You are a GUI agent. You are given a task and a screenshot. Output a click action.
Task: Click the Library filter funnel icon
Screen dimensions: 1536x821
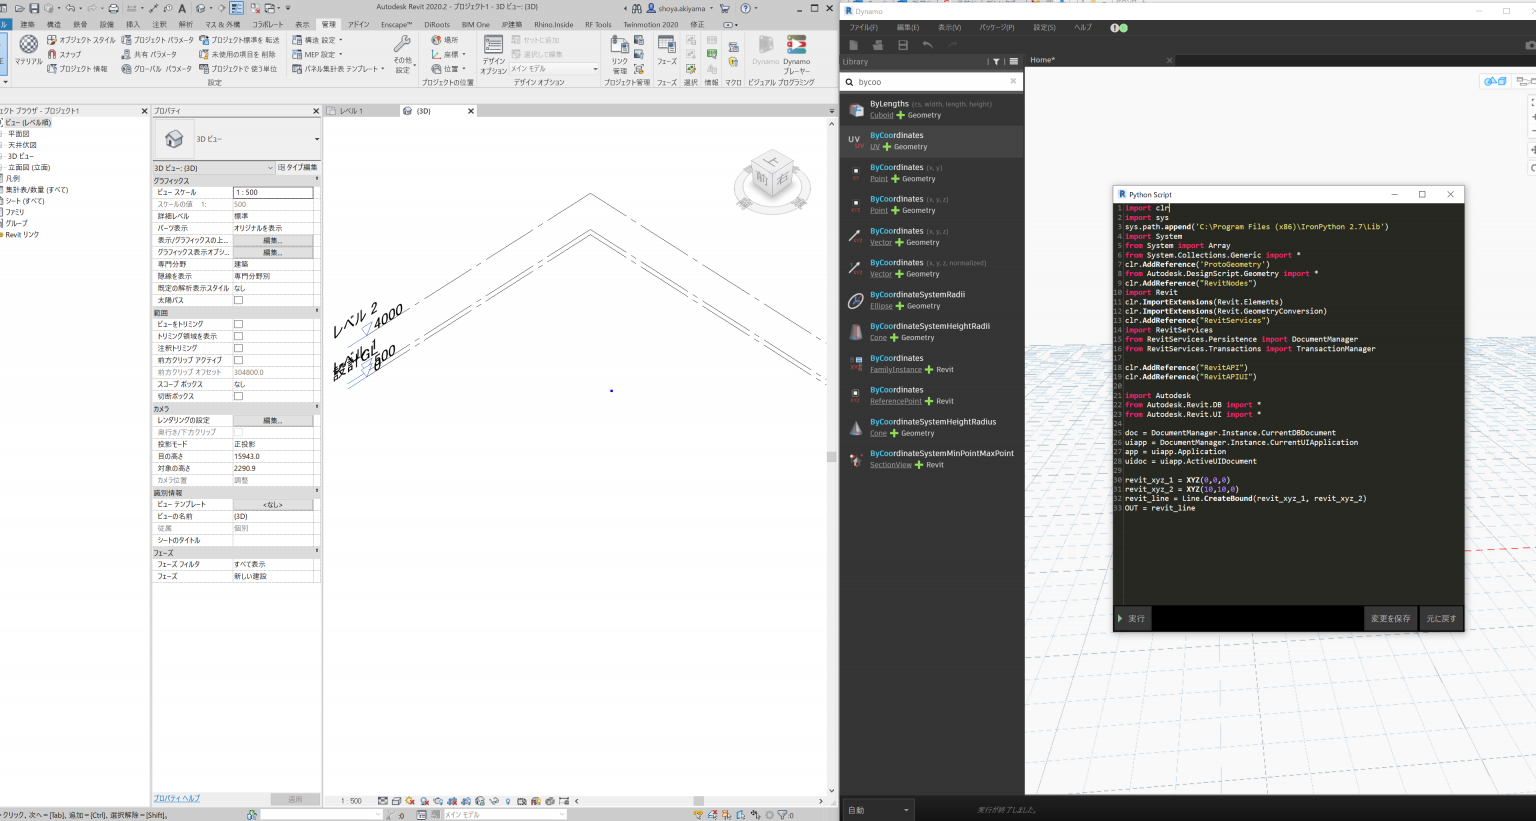996,62
